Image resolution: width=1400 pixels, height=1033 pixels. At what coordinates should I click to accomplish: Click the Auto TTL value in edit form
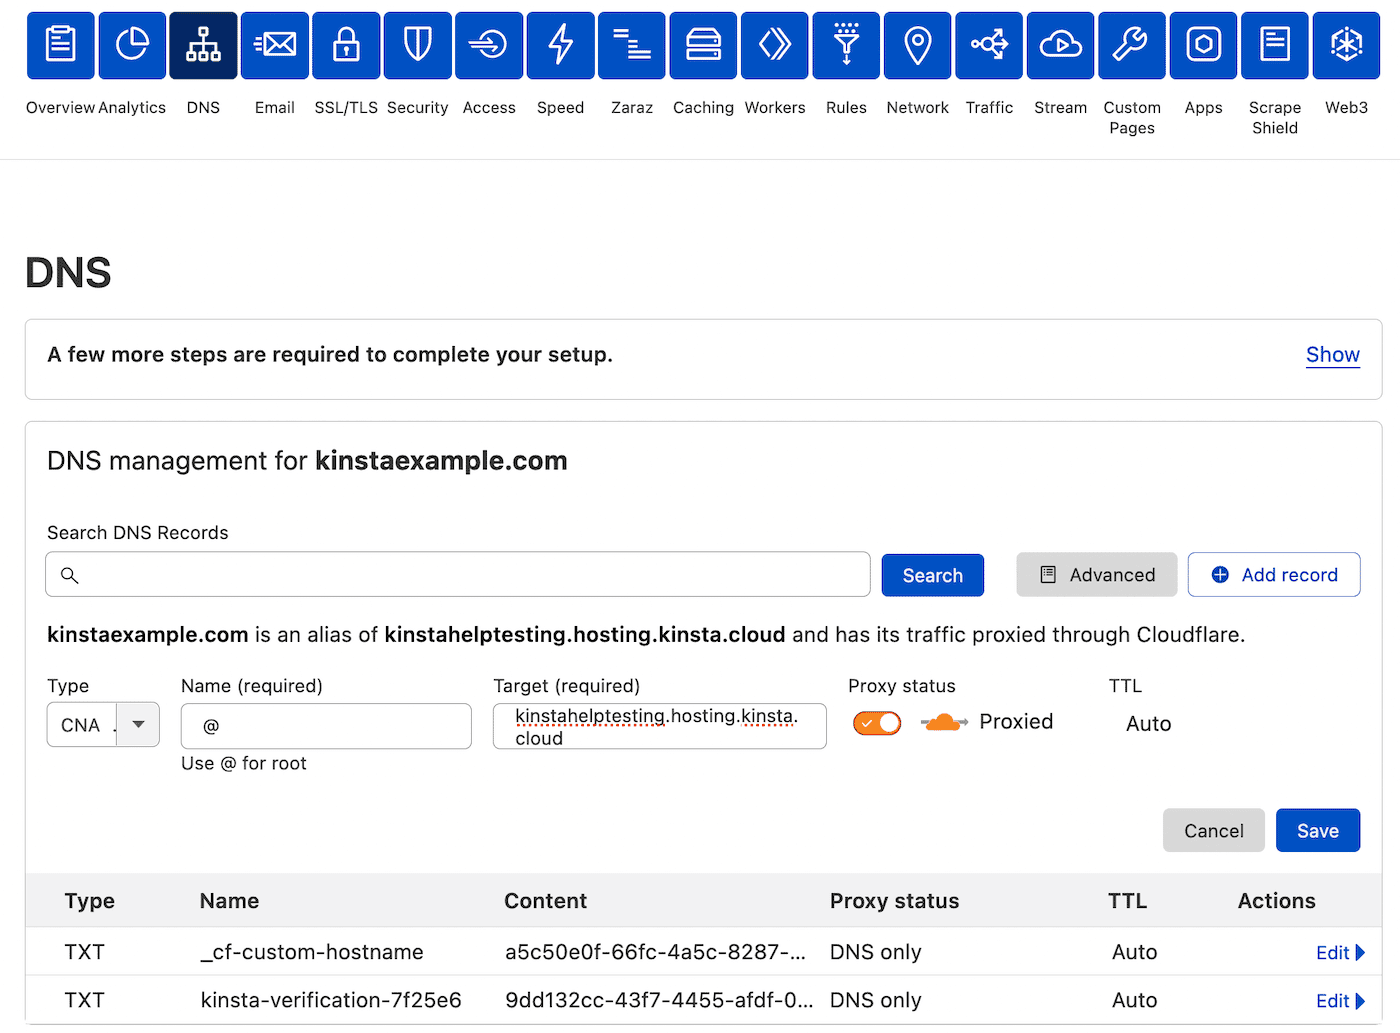(1149, 724)
